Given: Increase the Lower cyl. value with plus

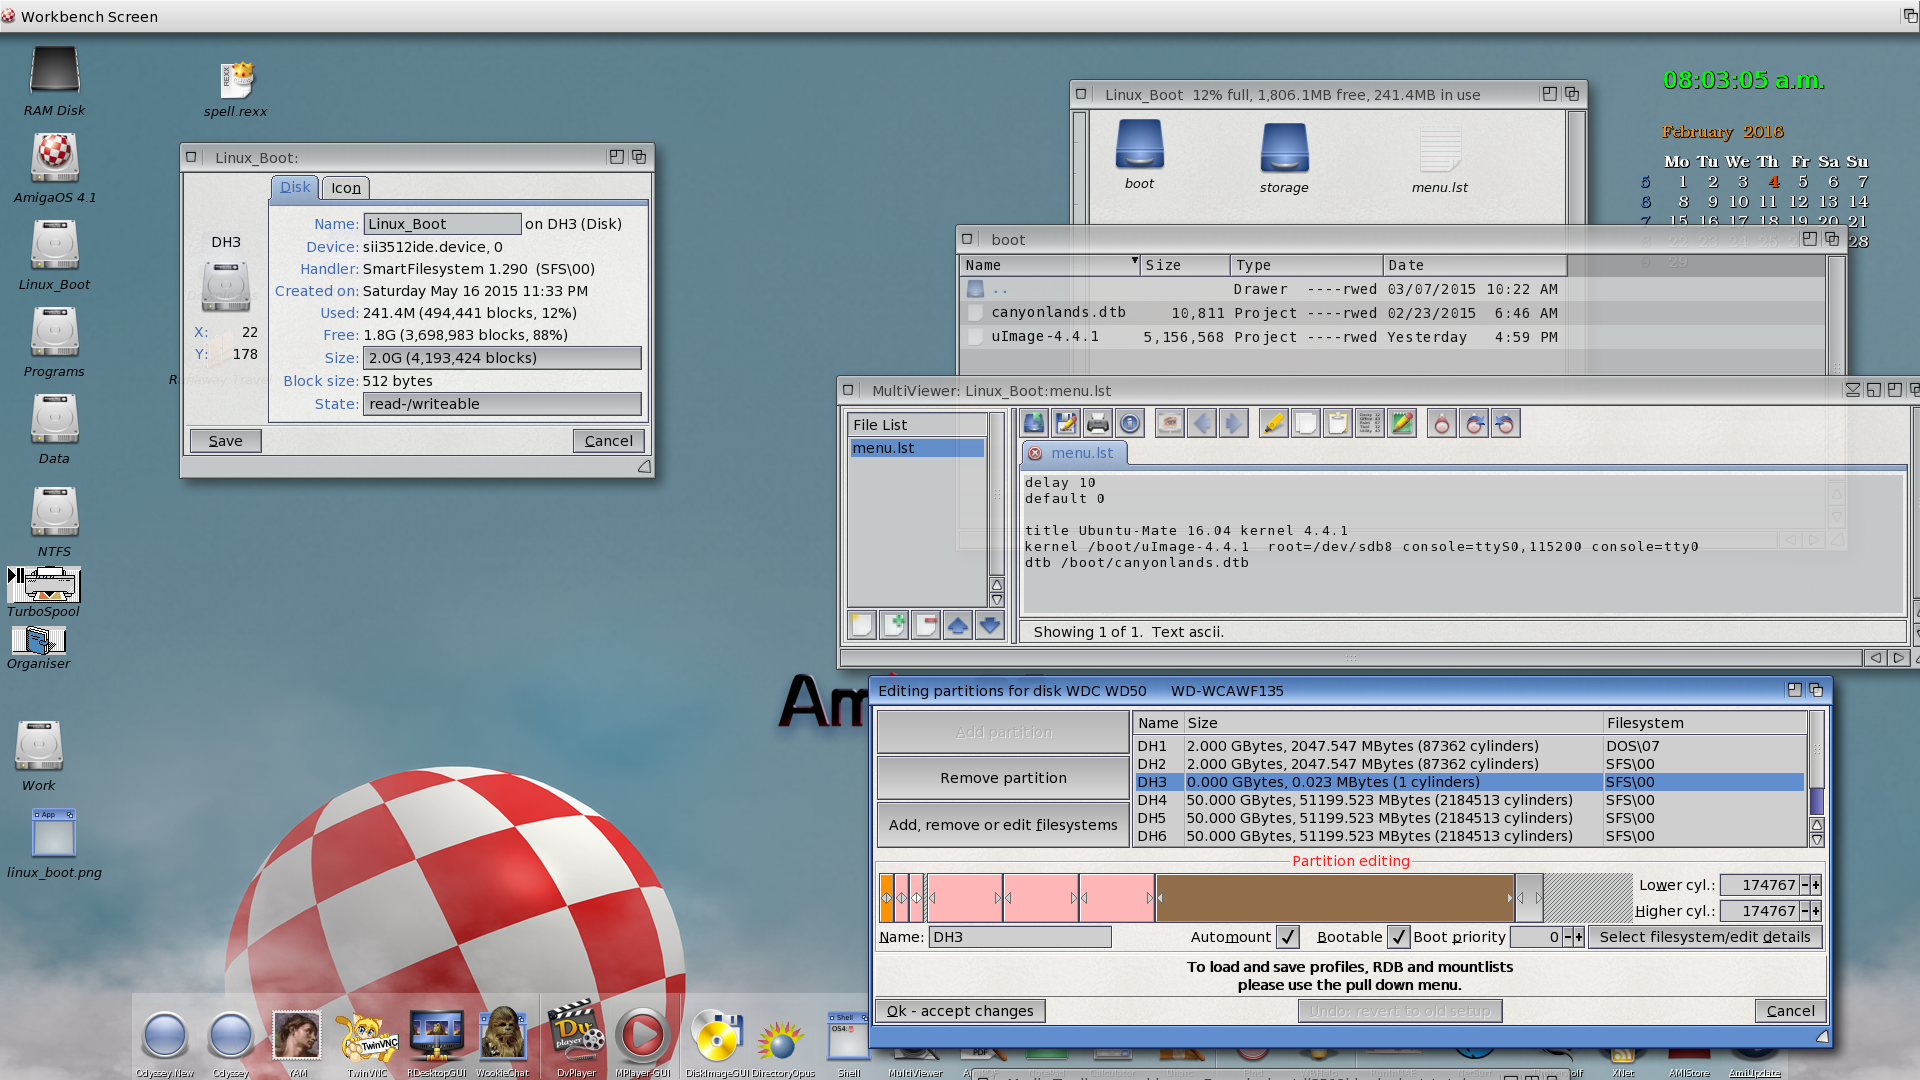Looking at the screenshot, I should coord(1816,885).
